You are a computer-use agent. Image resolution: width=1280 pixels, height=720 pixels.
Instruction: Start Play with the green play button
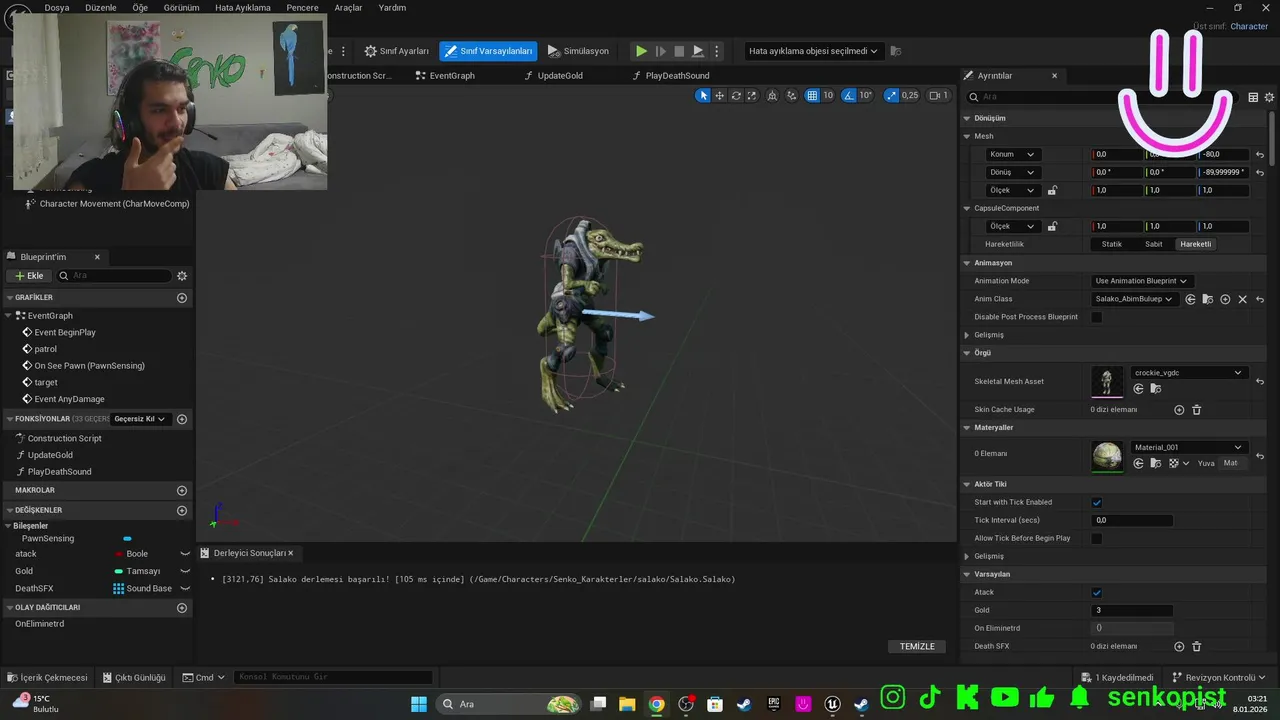point(641,51)
